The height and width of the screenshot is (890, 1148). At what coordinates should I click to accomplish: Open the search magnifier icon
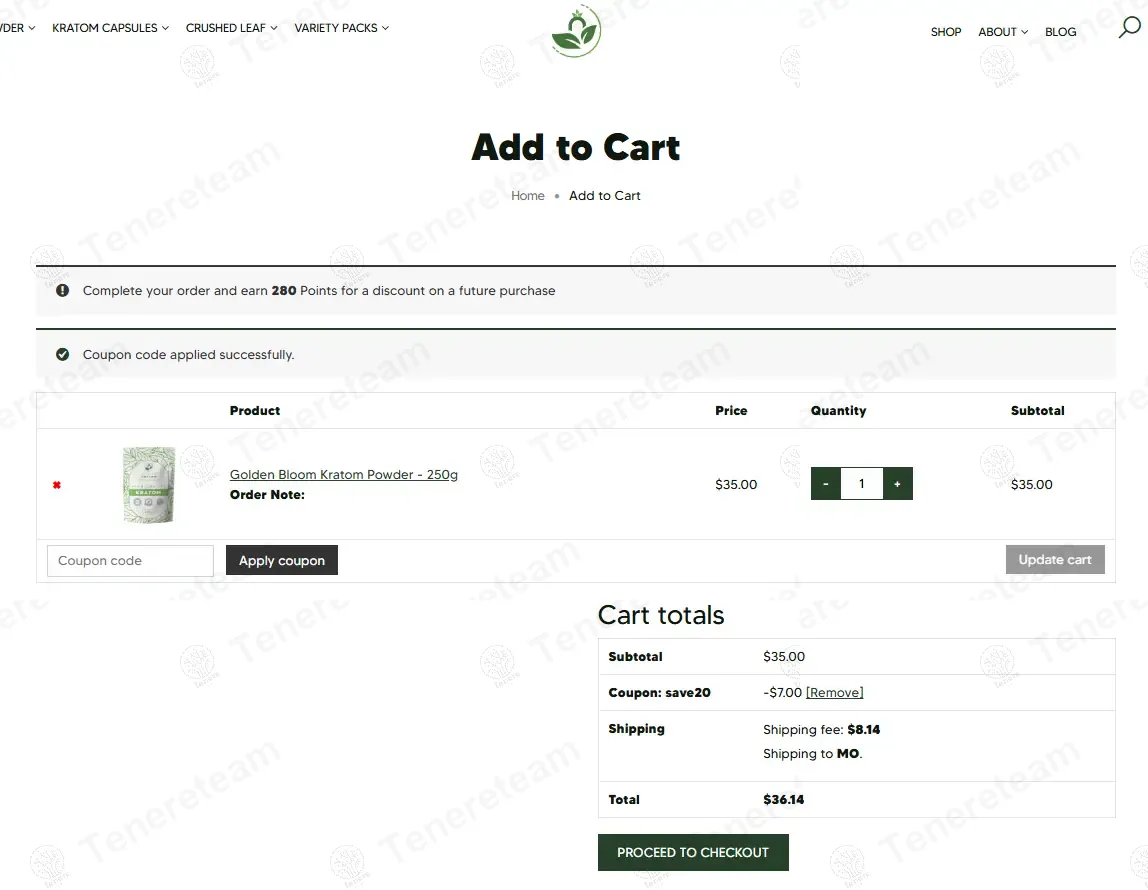[x=1128, y=28]
